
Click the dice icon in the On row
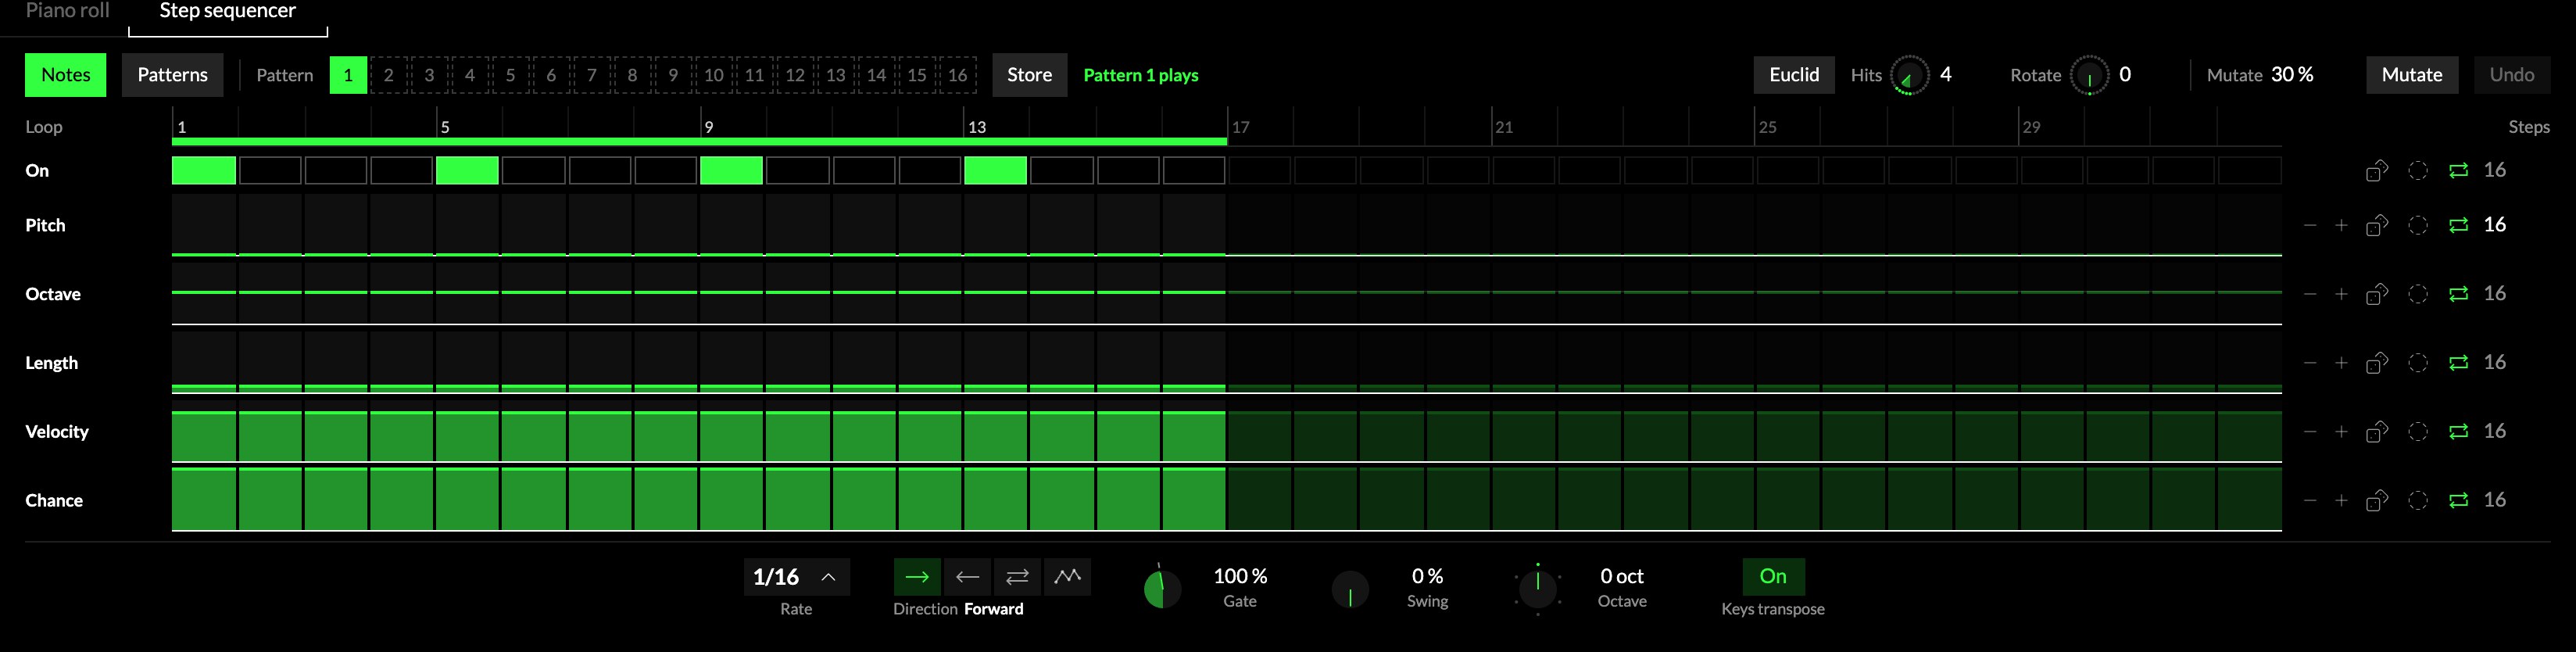pos(2377,171)
